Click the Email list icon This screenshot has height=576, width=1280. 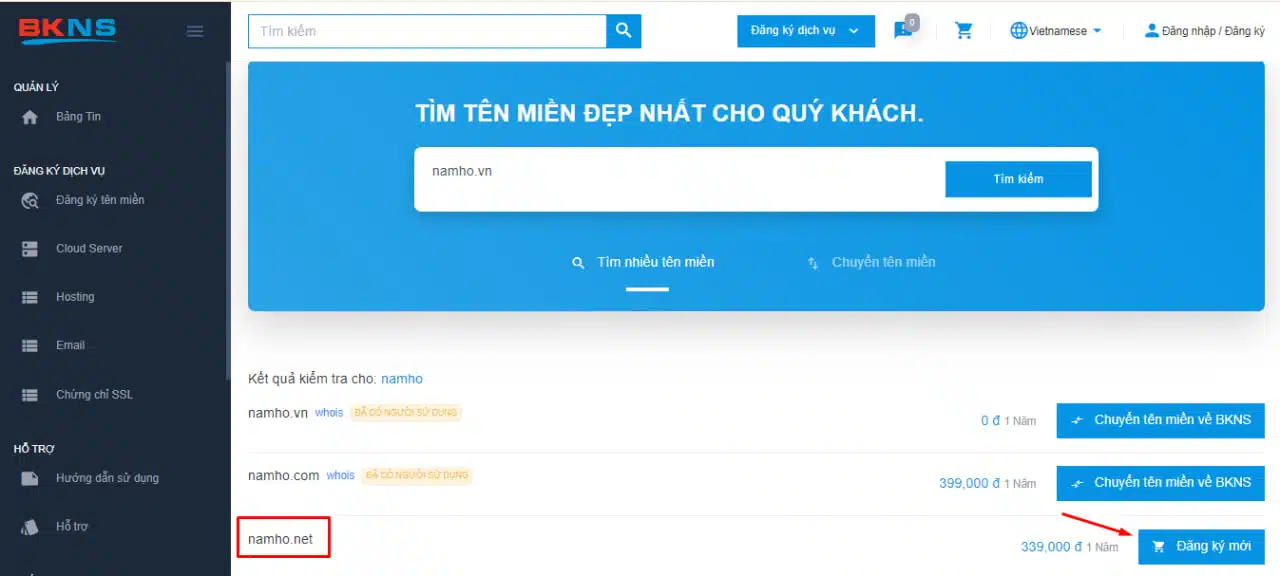tap(30, 346)
